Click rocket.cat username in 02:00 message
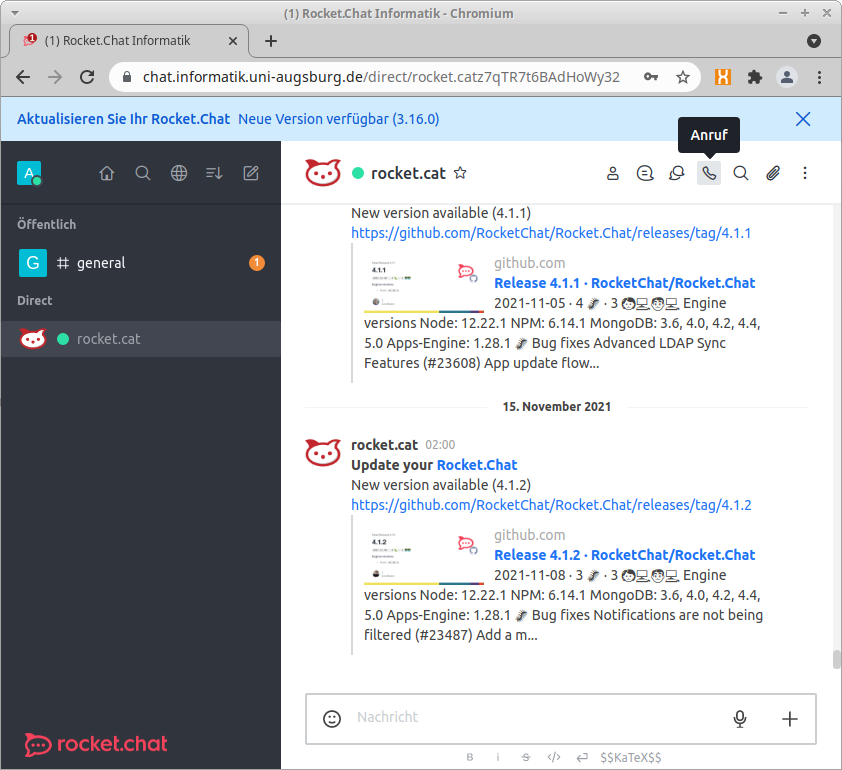Image resolution: width=842 pixels, height=770 pixels. (x=384, y=445)
